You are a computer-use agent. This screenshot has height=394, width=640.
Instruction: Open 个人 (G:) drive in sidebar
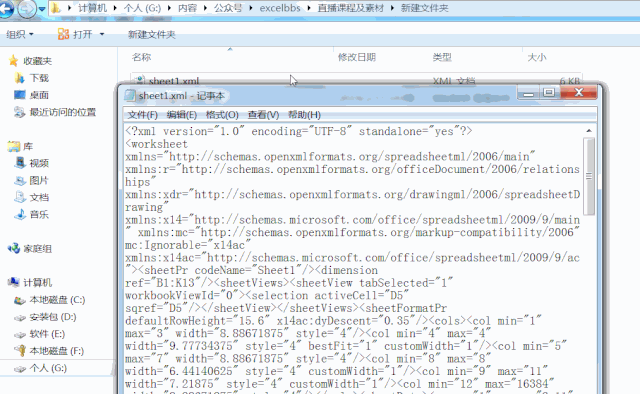(x=48, y=368)
